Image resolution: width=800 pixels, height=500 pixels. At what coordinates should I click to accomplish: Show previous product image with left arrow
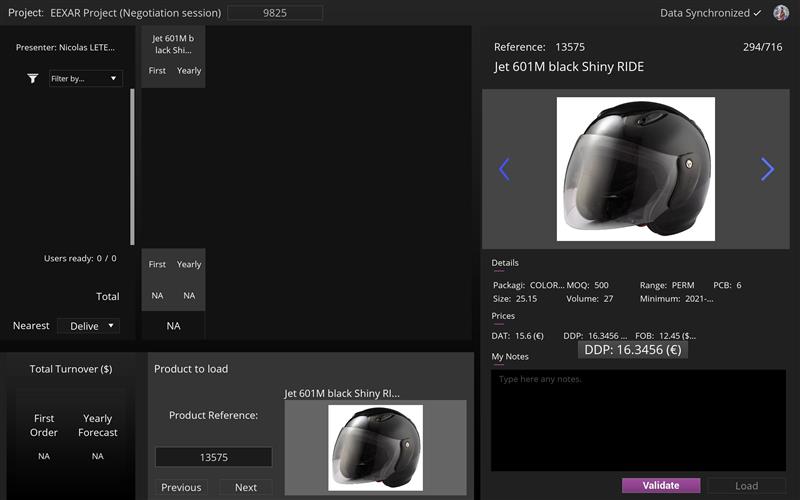[x=504, y=169]
